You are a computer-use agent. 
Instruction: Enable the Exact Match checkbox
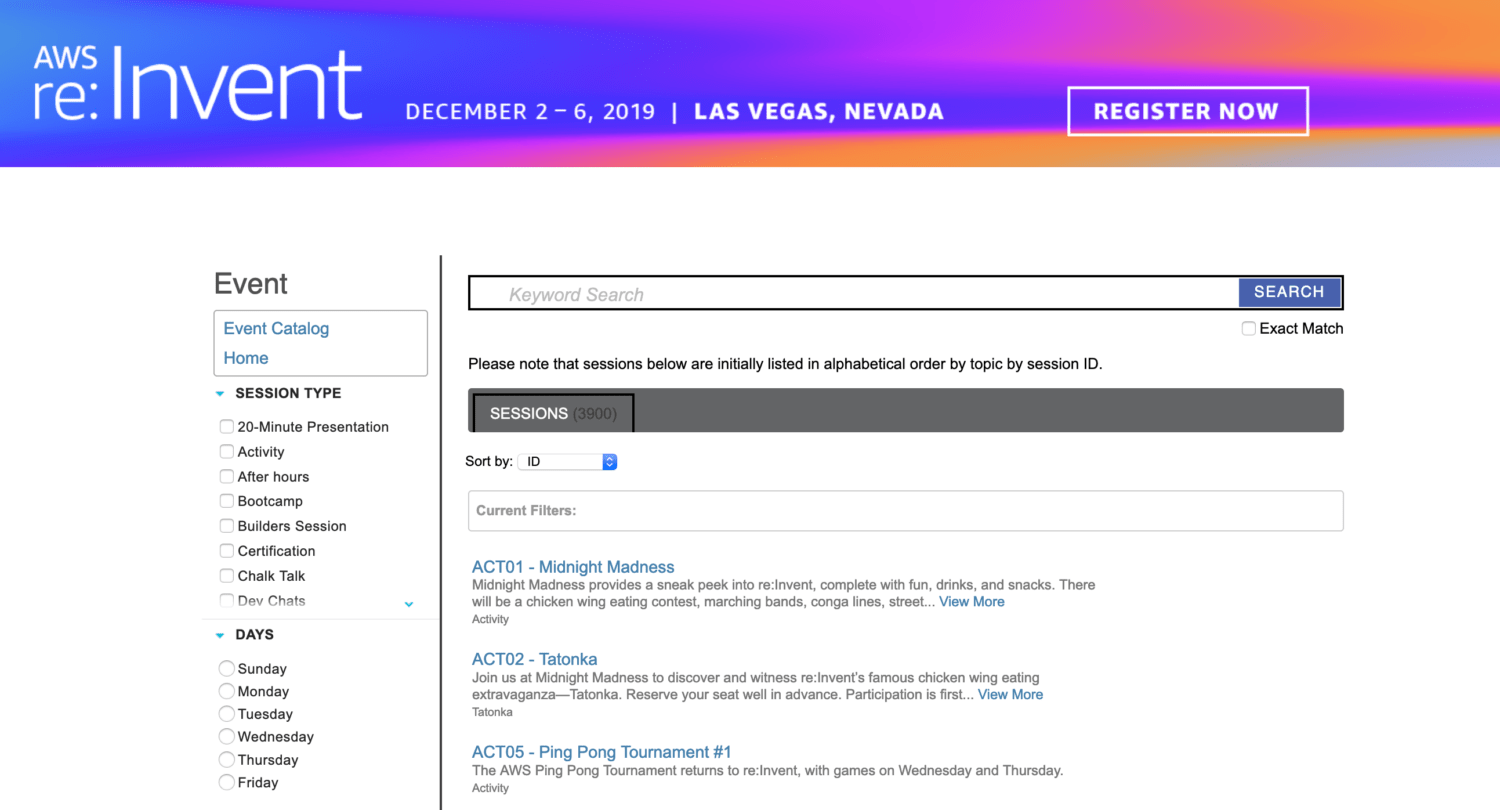tap(1249, 329)
